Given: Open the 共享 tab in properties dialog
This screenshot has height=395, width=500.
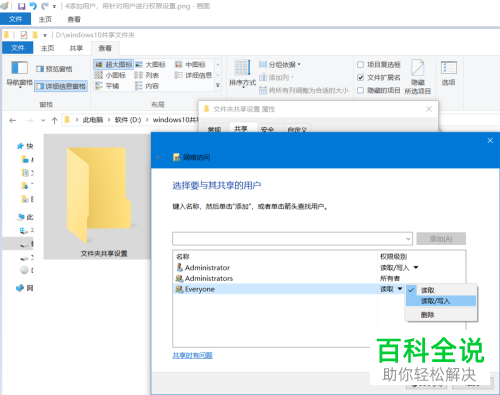Looking at the screenshot, I should click(x=241, y=129).
